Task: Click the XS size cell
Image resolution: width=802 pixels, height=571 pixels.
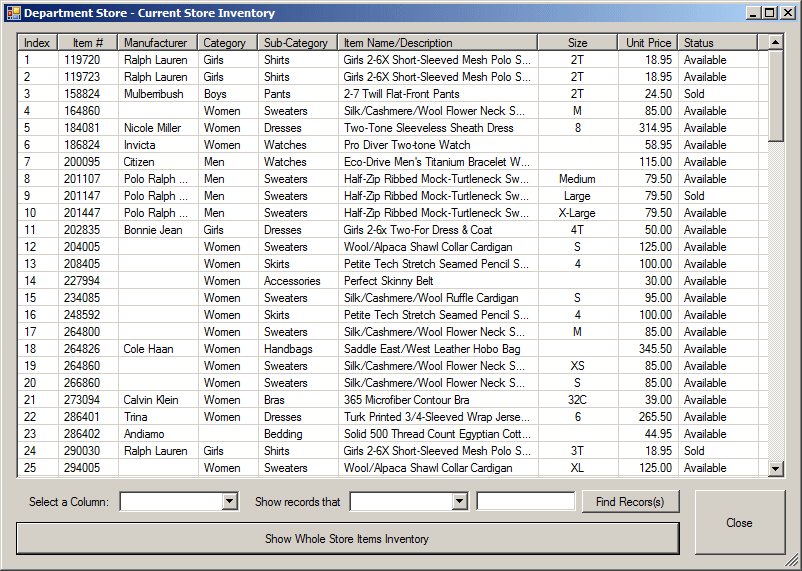Action: (577, 366)
